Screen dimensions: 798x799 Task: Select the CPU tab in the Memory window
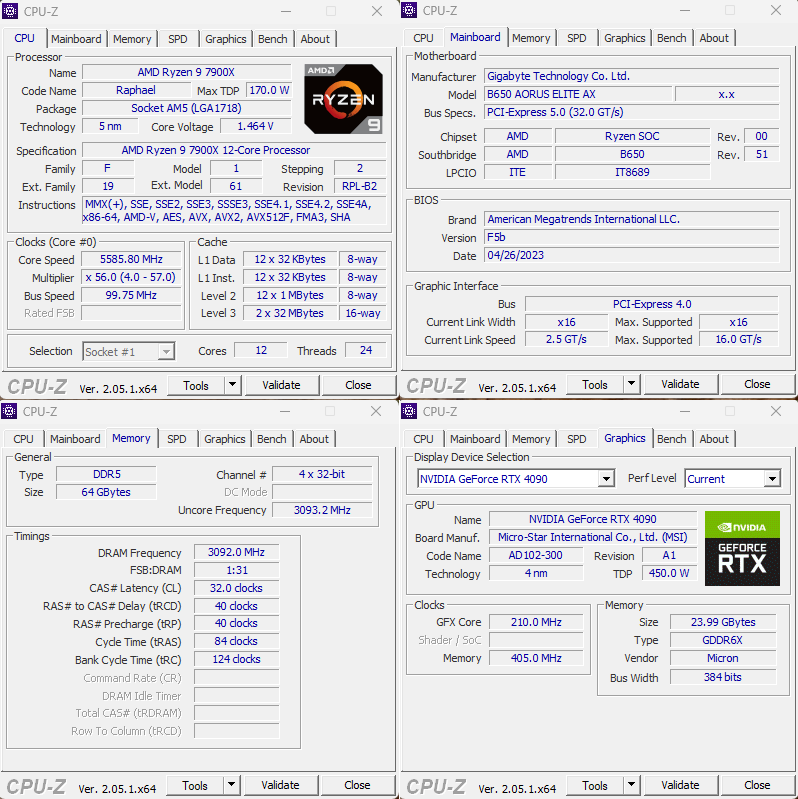pos(23,439)
